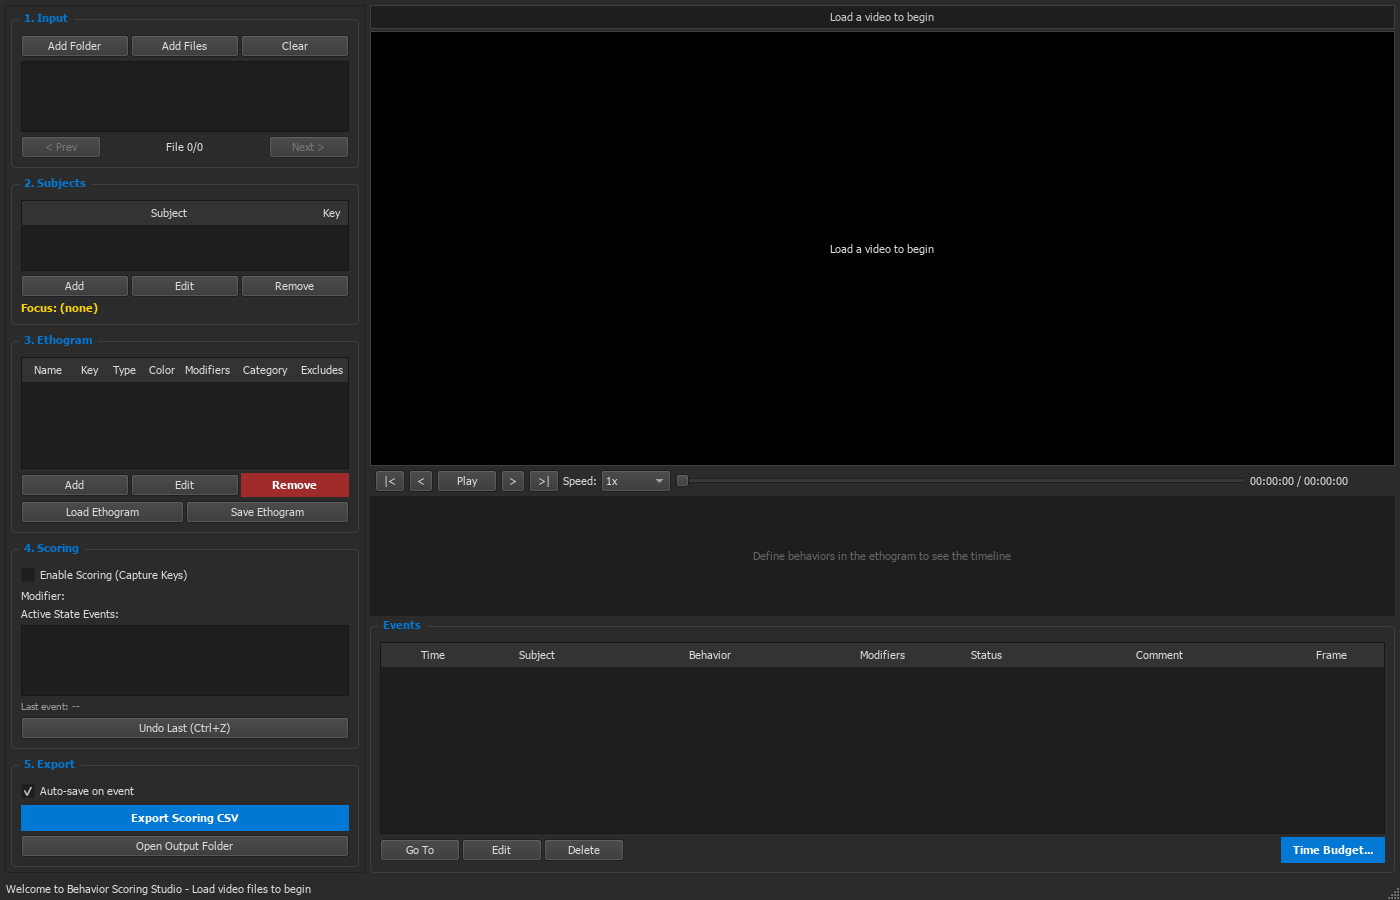Click Load Ethogram button
This screenshot has height=900, width=1400.
tap(103, 512)
